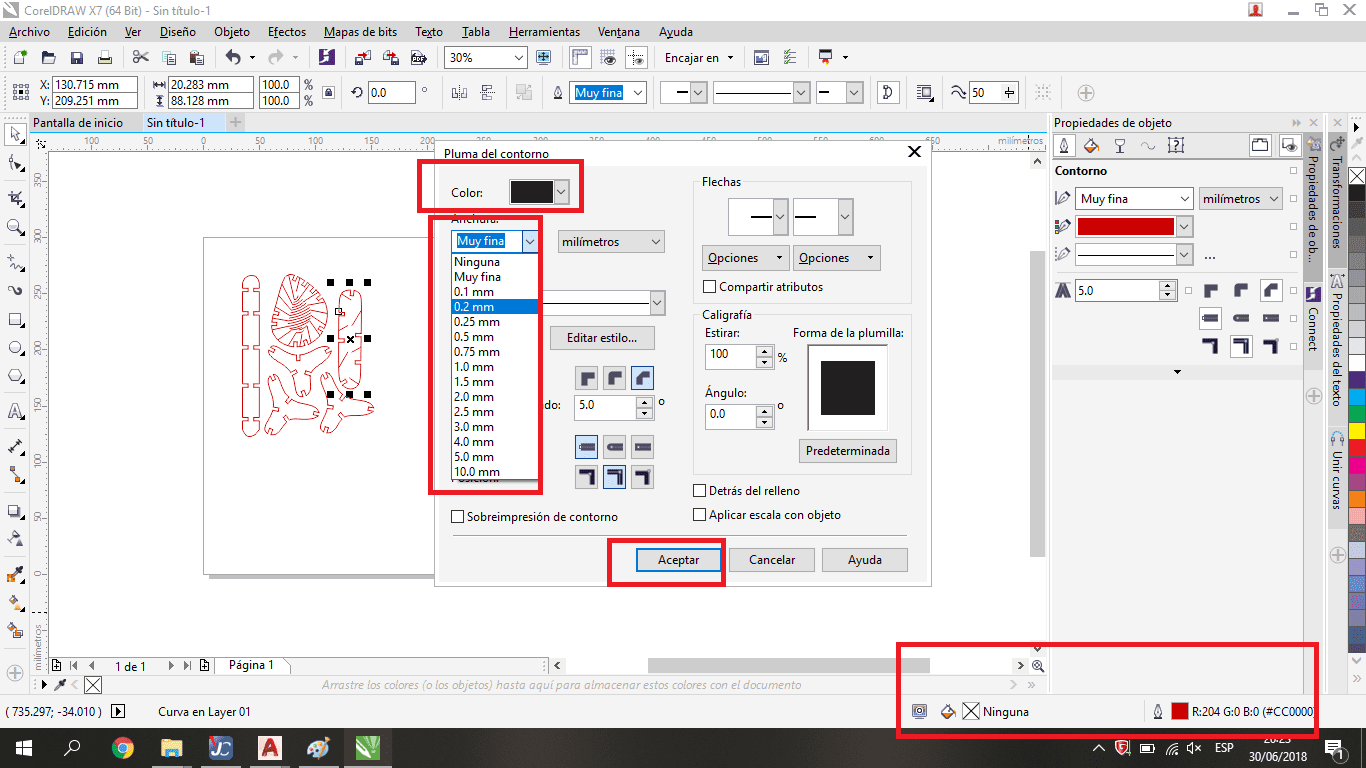The width and height of the screenshot is (1366, 768).
Task: Click the Mirror horizontally icon
Action: [461, 93]
